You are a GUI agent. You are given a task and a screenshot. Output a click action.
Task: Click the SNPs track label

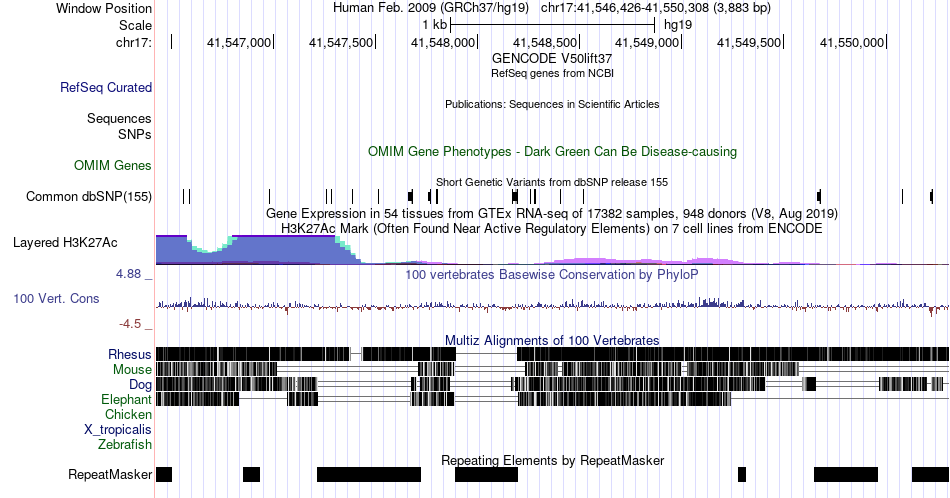coord(135,134)
